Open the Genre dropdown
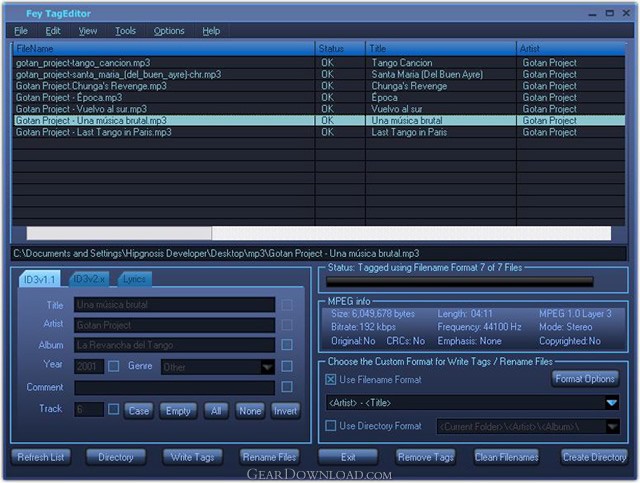 [x=267, y=367]
